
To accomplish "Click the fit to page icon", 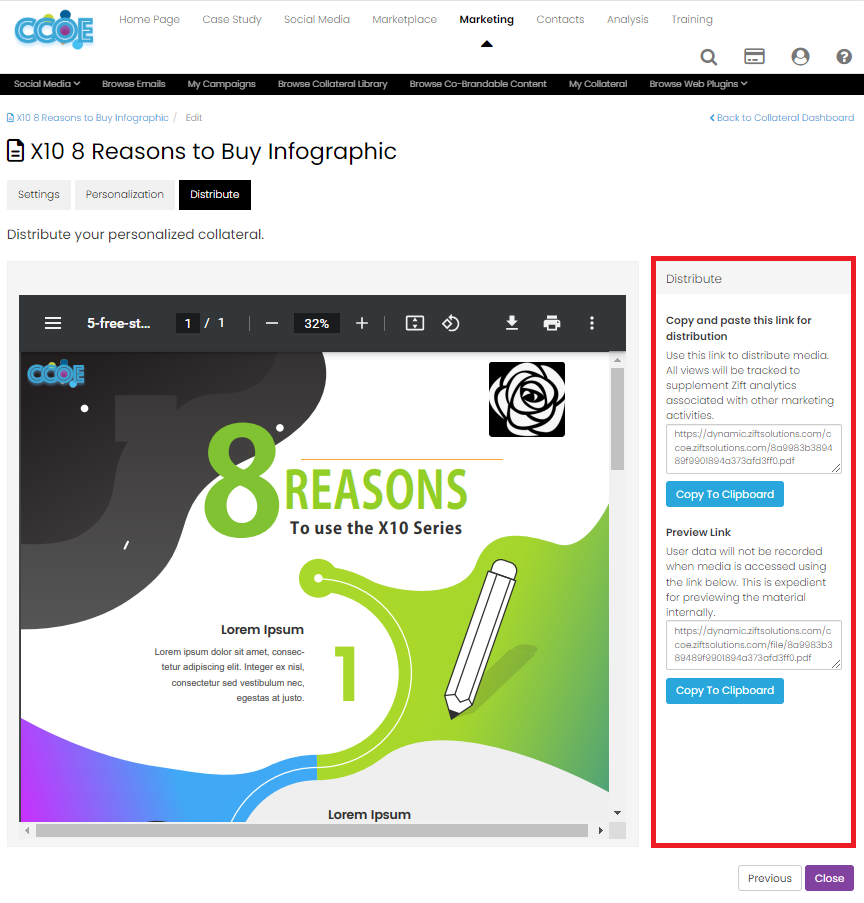I will pos(415,323).
